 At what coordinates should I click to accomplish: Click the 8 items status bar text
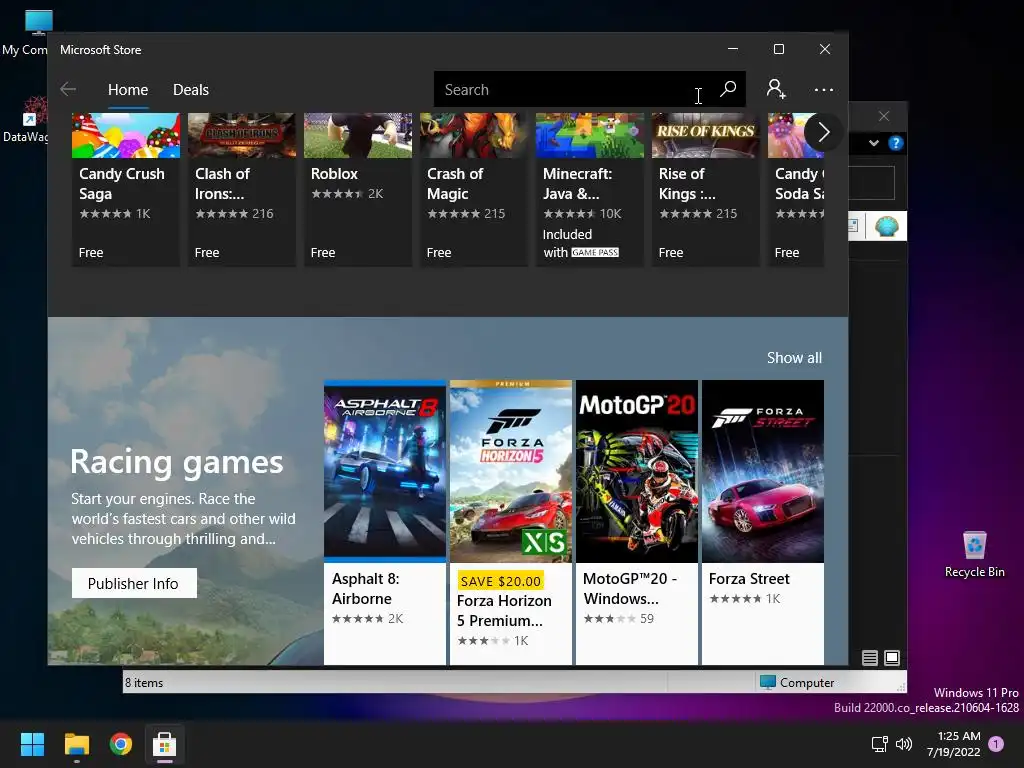click(144, 682)
